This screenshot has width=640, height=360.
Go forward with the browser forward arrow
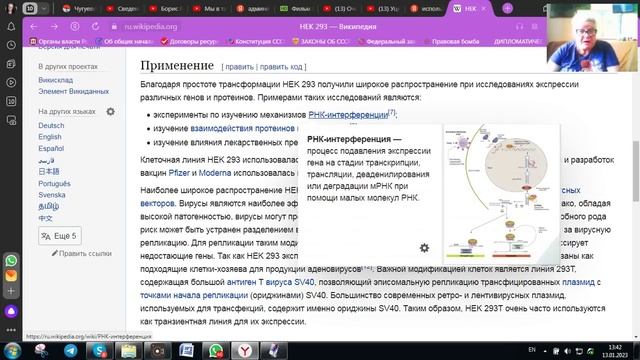point(54,27)
